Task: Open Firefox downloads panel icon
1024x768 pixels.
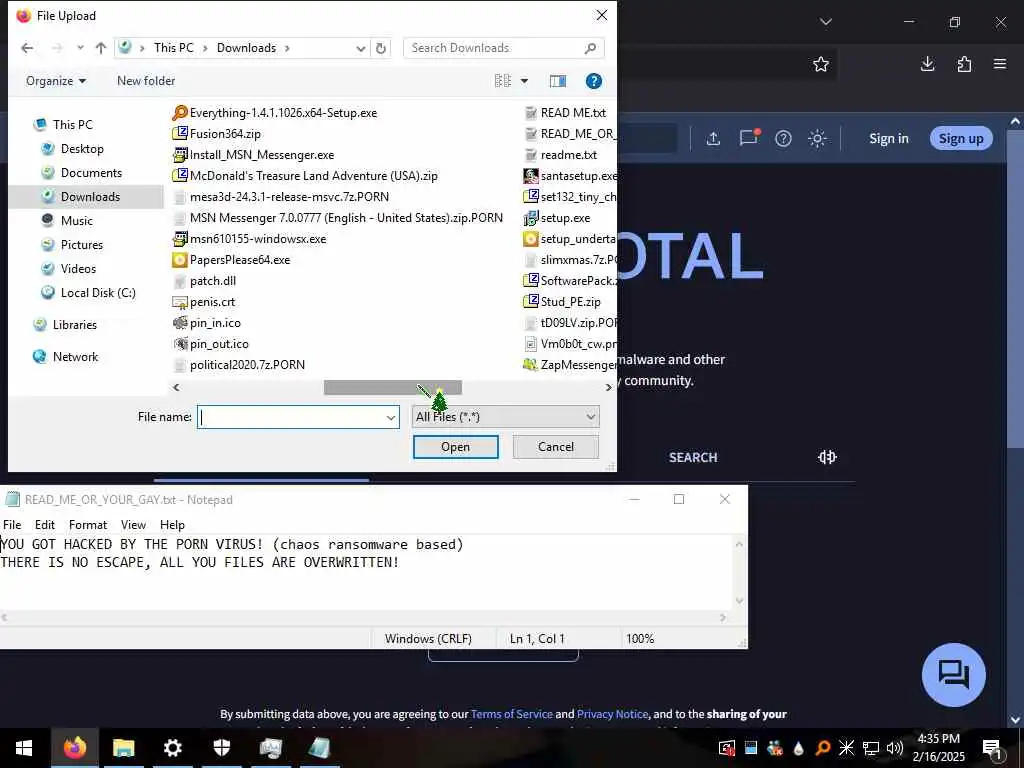Action: [x=927, y=64]
